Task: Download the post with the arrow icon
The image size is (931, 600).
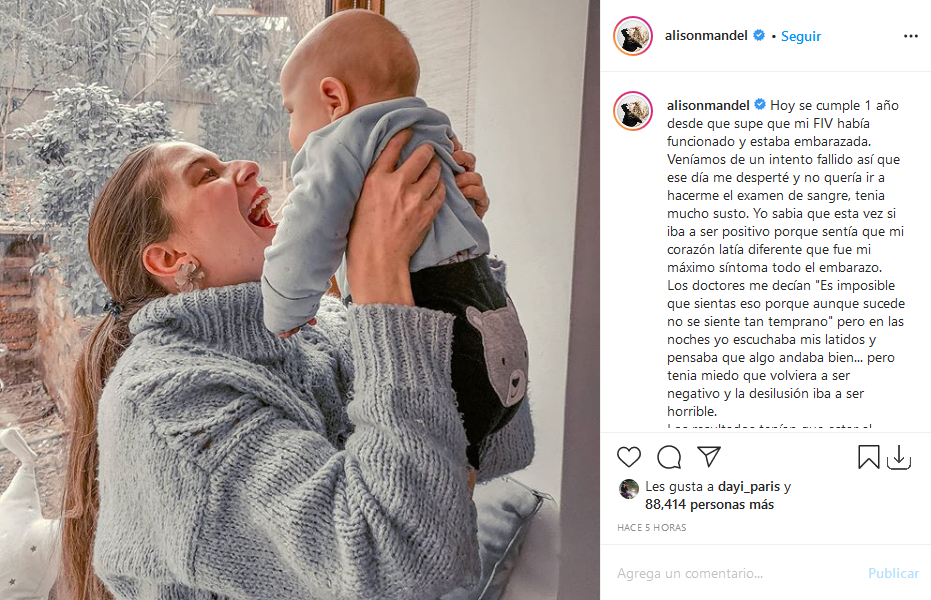Action: [899, 458]
